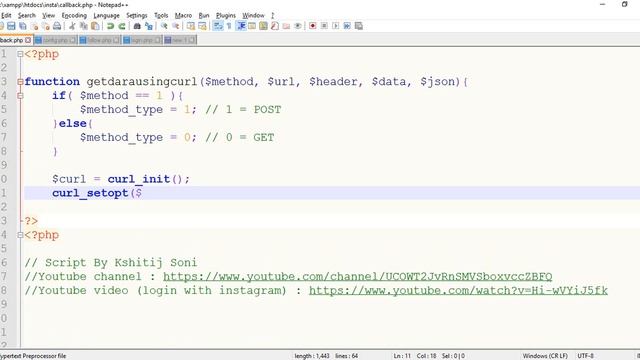Switch to the new 1 tab
640x360 pixels.
pos(180,40)
